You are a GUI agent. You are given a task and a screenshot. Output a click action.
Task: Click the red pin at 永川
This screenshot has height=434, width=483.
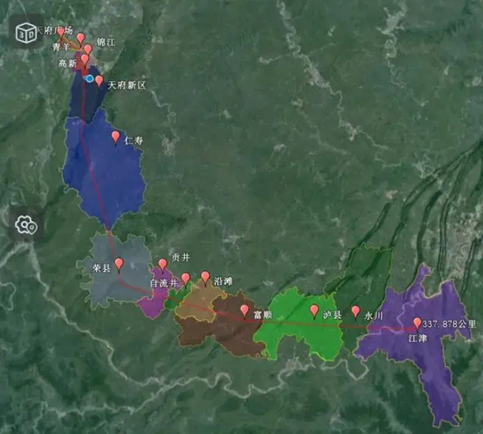[x=356, y=312]
